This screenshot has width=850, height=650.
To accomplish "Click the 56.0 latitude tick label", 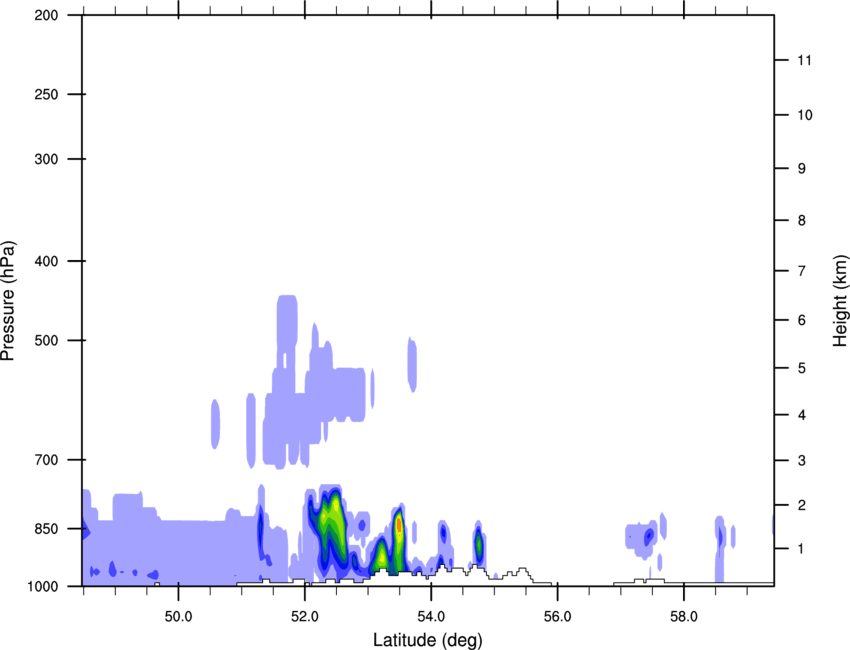I will (x=558, y=617).
